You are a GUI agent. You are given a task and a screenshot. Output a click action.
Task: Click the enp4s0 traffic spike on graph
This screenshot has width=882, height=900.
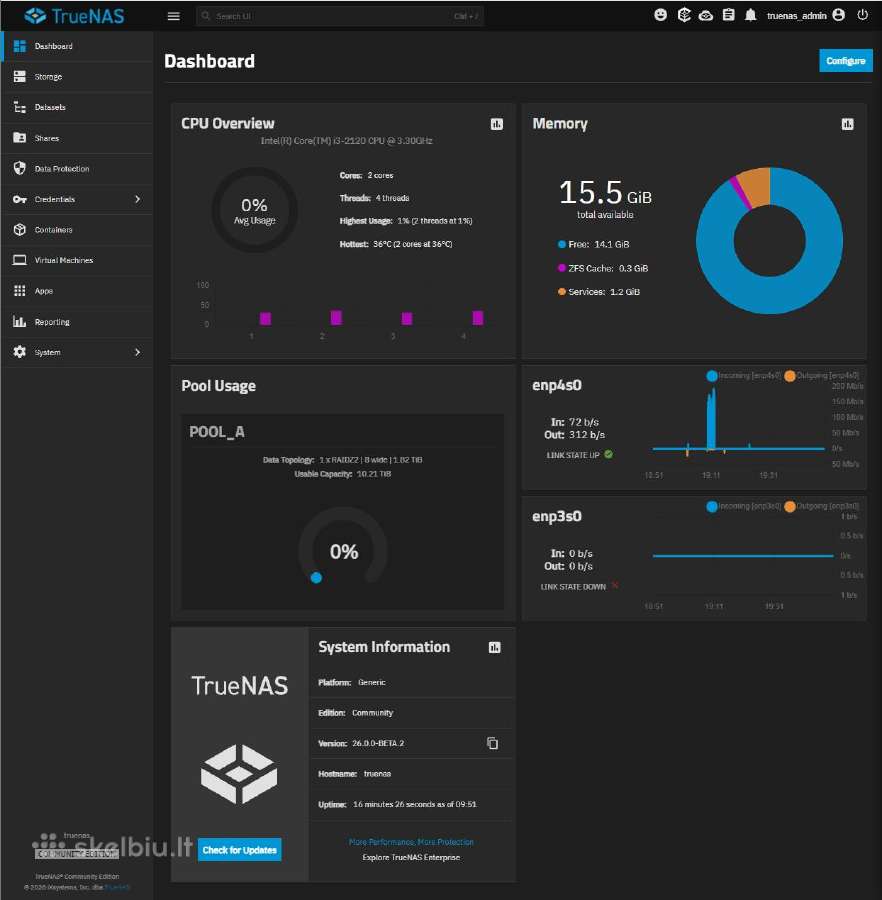pos(712,419)
